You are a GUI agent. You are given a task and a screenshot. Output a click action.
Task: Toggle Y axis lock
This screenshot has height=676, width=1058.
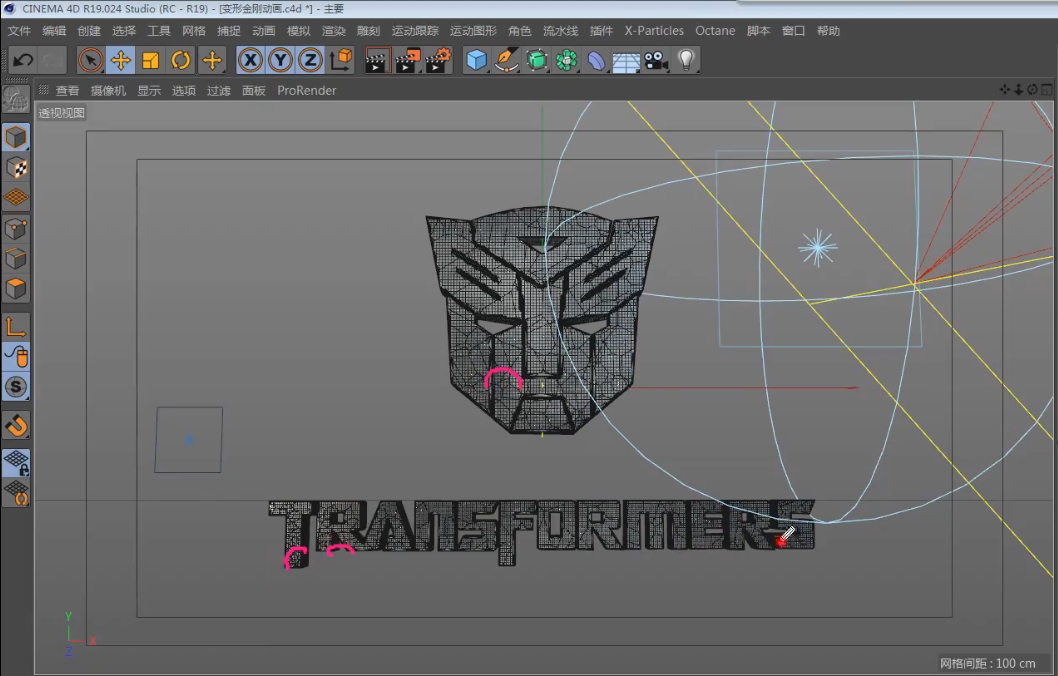click(x=280, y=60)
